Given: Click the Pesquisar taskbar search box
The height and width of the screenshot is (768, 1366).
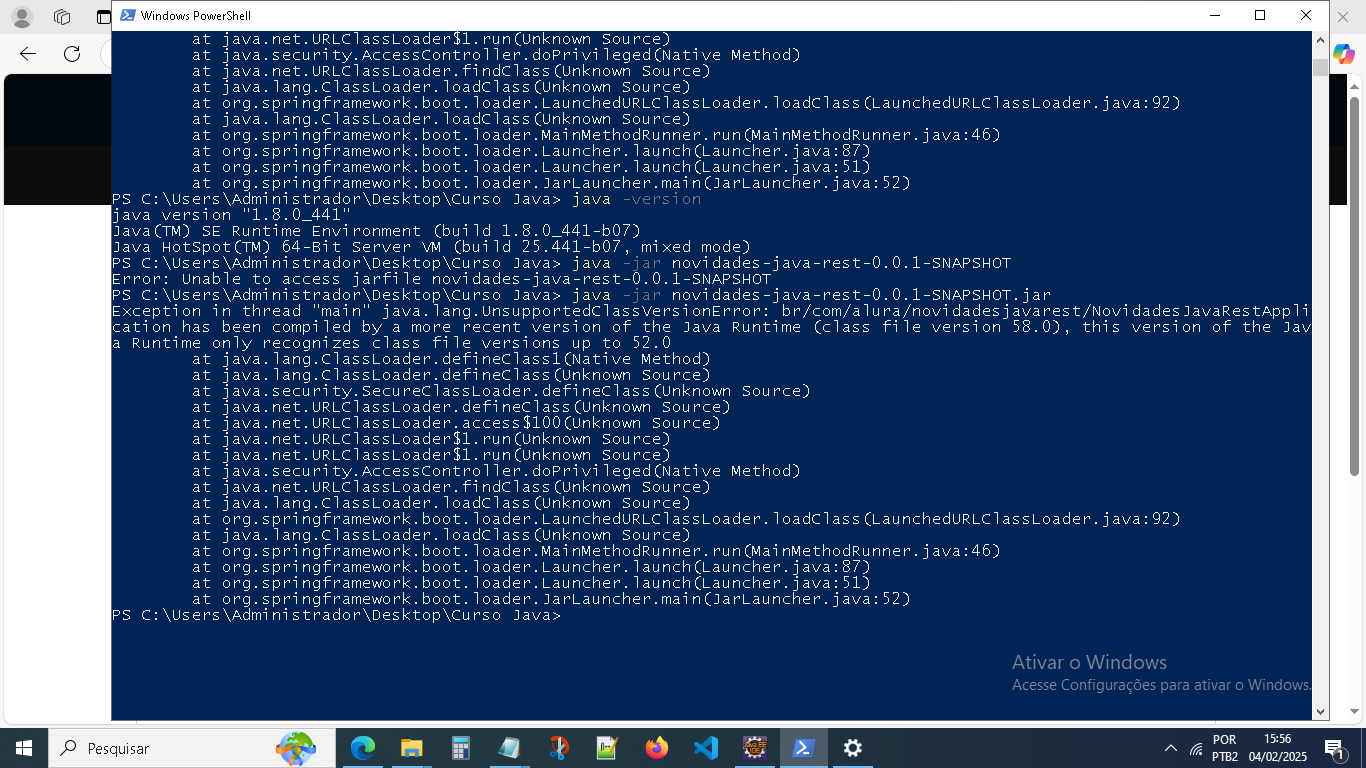Looking at the screenshot, I should (190, 748).
